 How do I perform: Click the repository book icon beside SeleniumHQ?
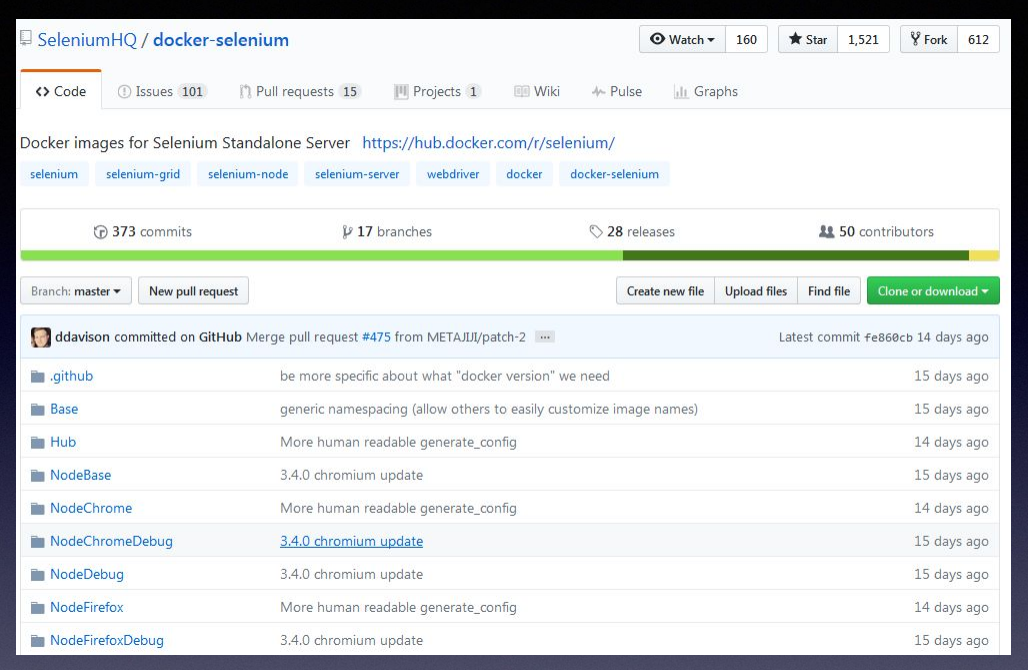[26, 38]
